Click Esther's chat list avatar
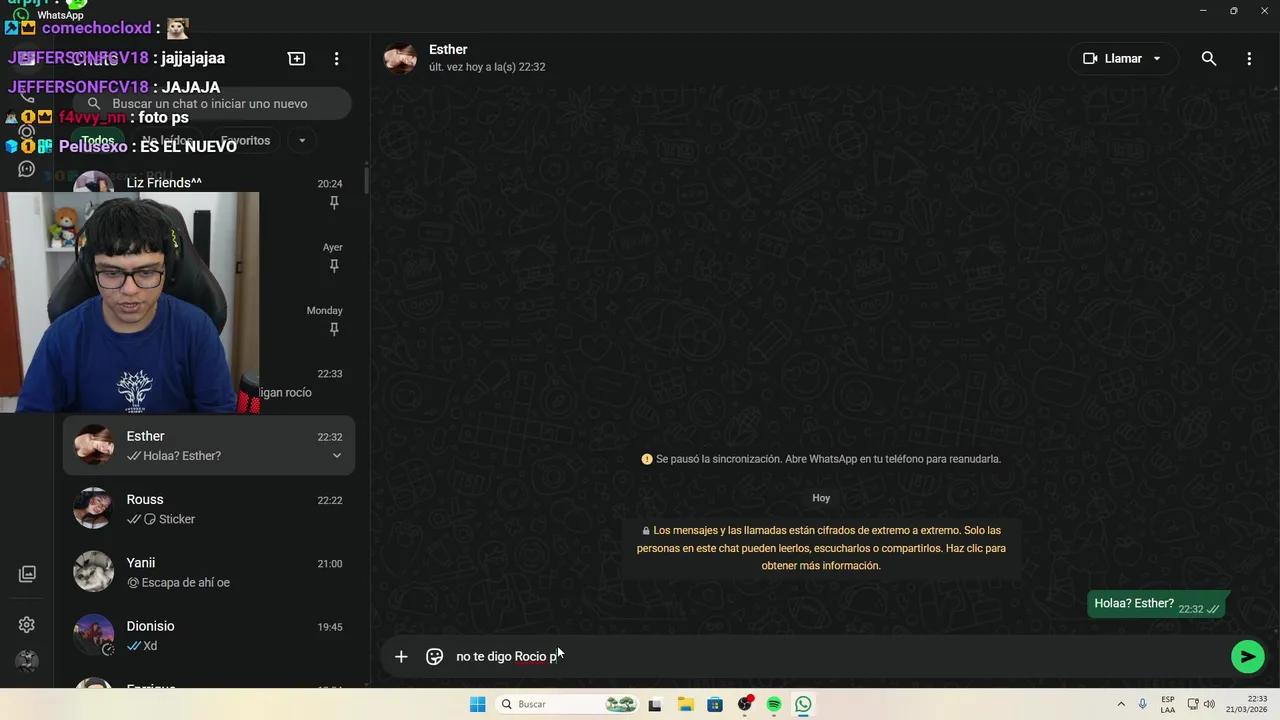 (94, 445)
